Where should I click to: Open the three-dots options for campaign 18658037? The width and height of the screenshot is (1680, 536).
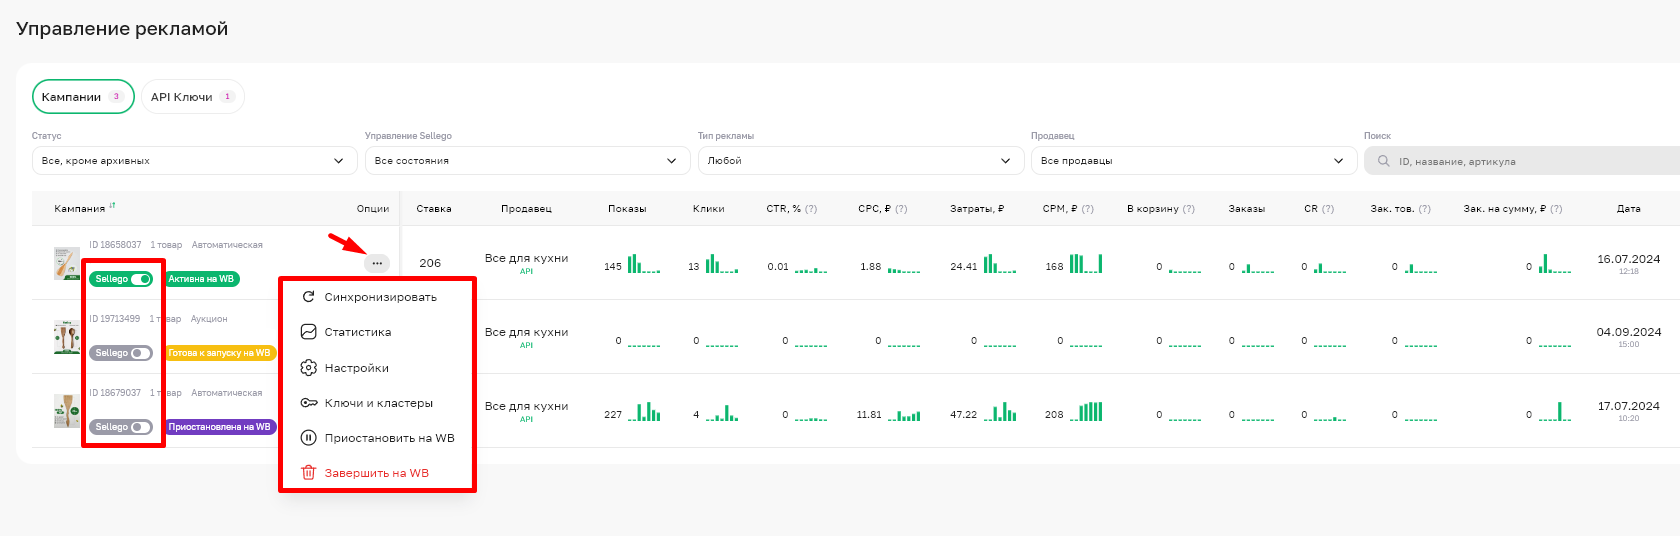coord(376,263)
